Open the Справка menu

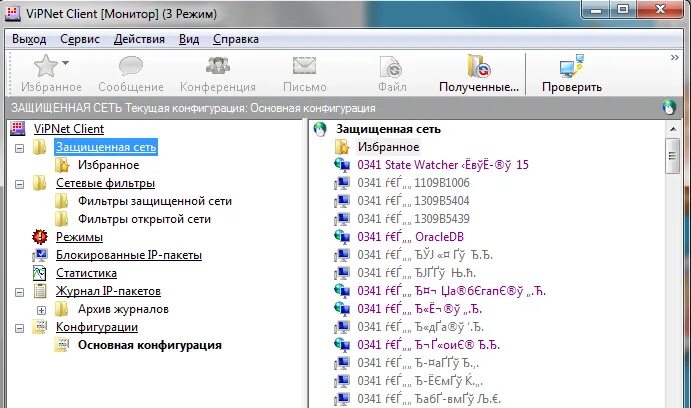236,39
